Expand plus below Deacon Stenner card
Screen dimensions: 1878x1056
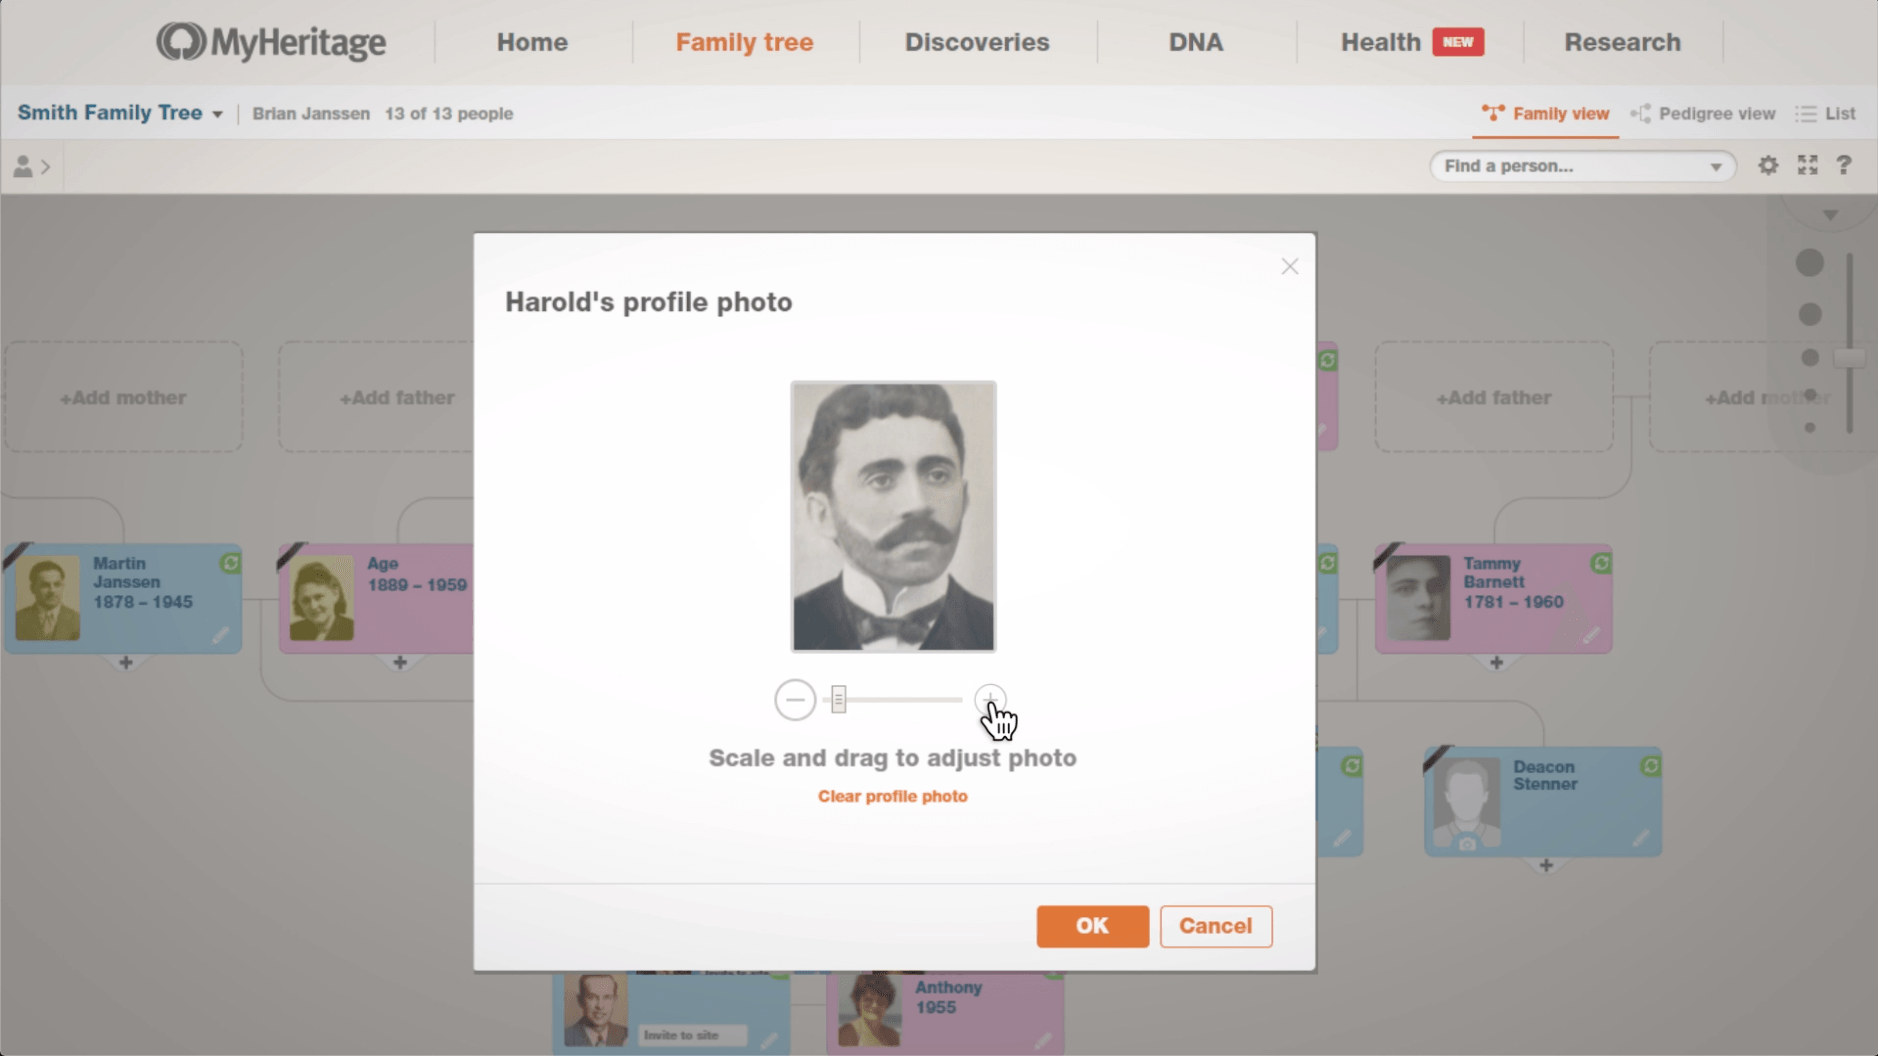point(1546,865)
